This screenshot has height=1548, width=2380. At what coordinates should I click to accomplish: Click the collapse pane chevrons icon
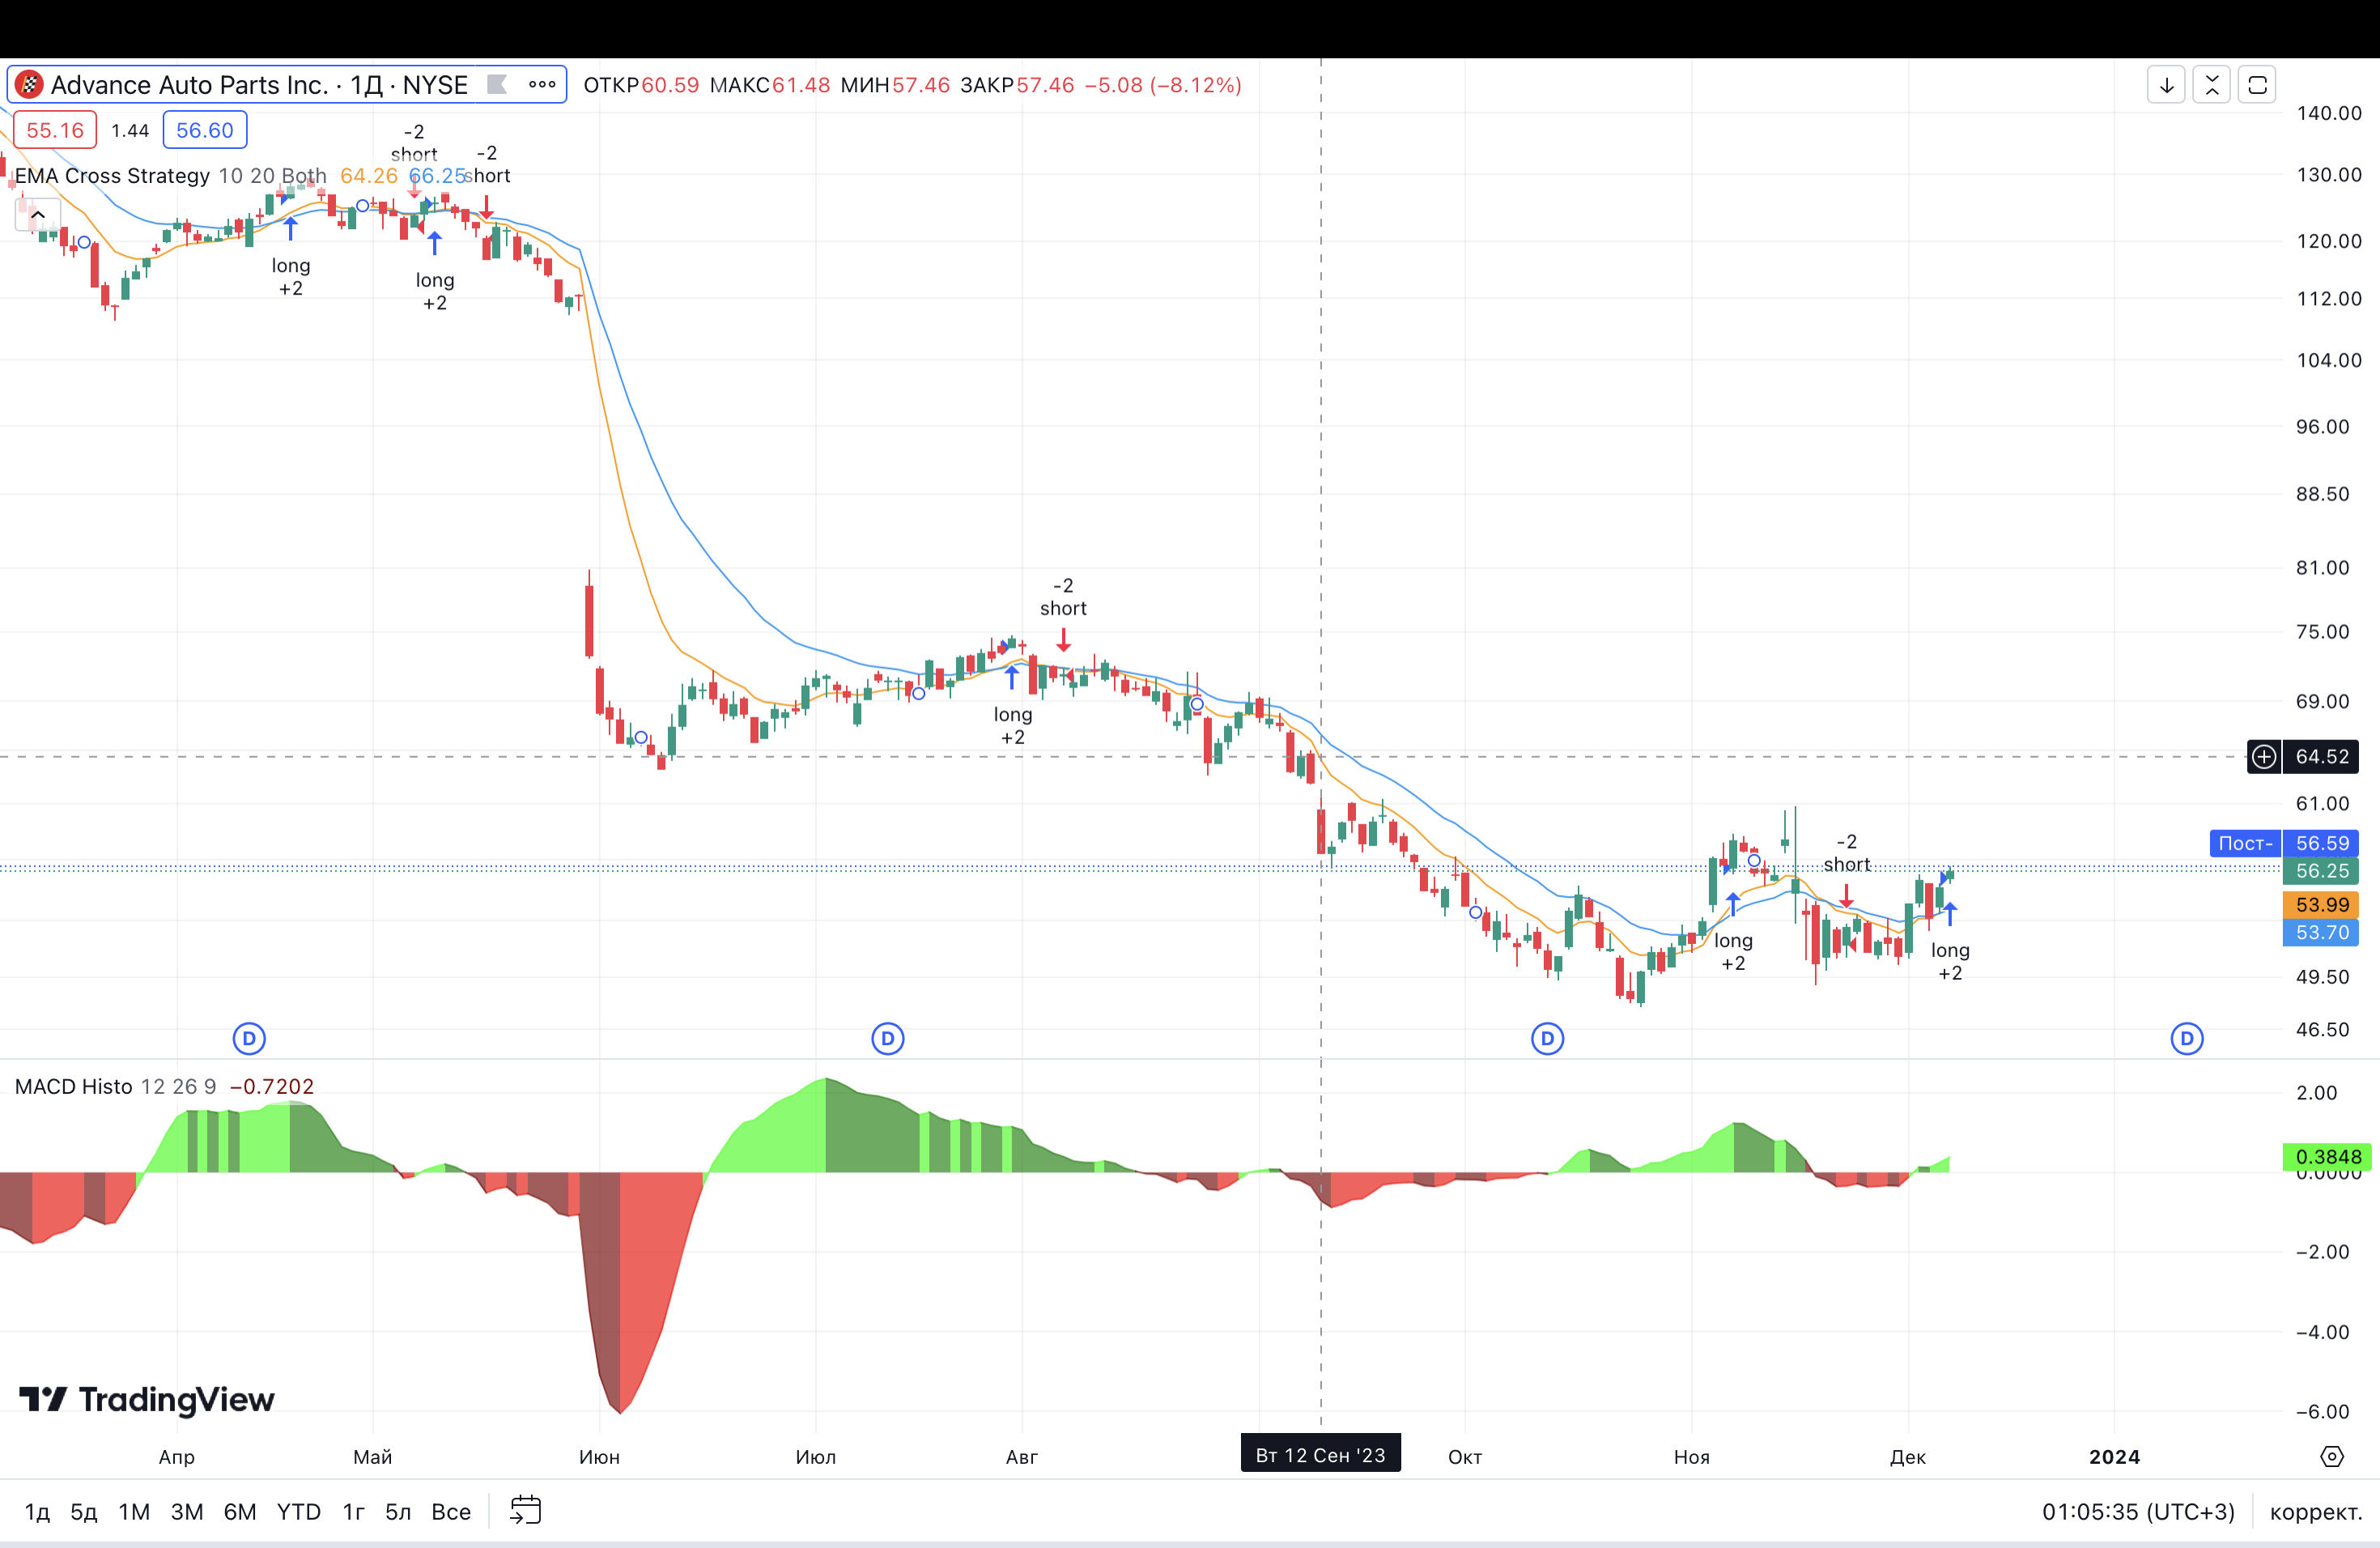[x=2212, y=85]
